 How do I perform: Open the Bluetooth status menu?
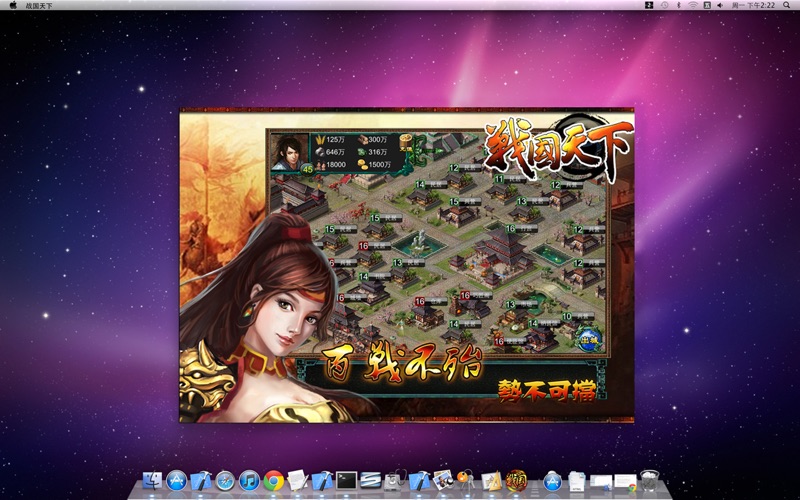pyautogui.click(x=679, y=5)
